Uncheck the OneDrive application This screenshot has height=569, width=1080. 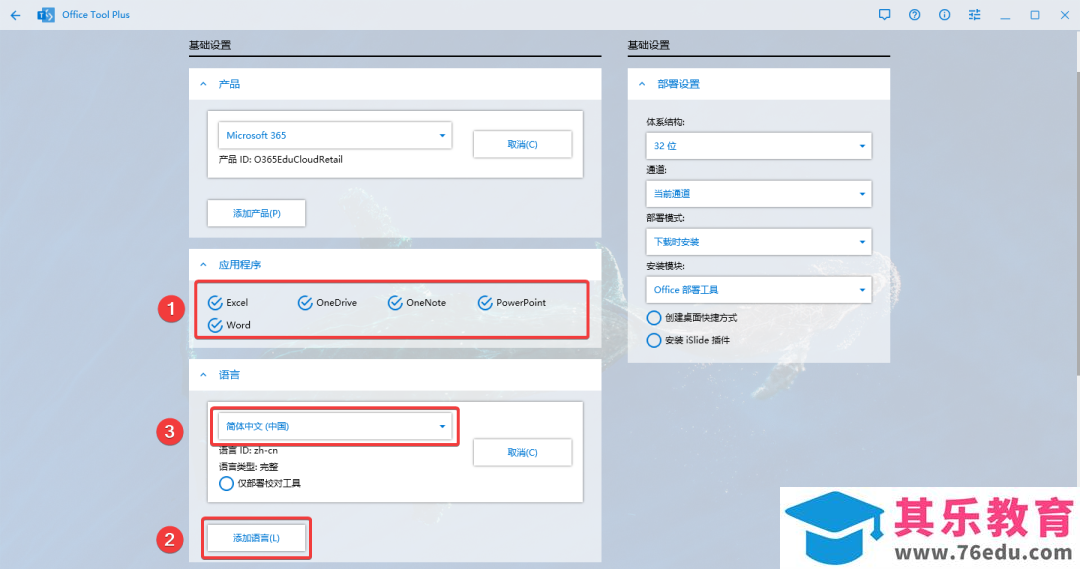[305, 302]
